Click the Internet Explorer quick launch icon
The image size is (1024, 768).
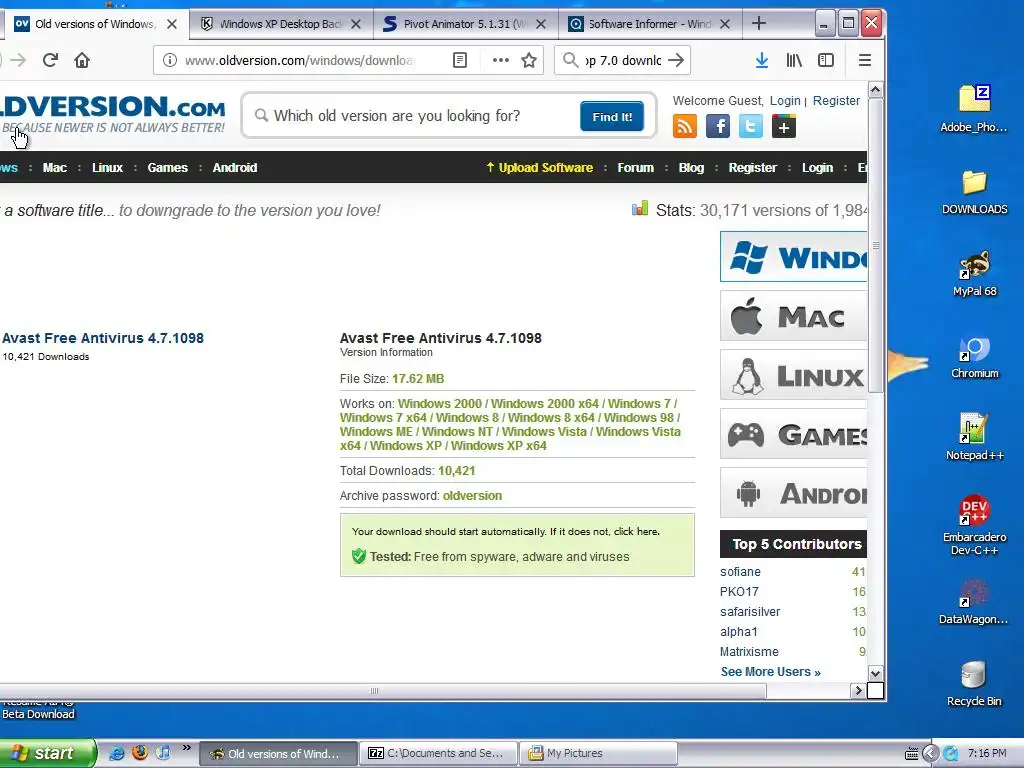tap(116, 753)
